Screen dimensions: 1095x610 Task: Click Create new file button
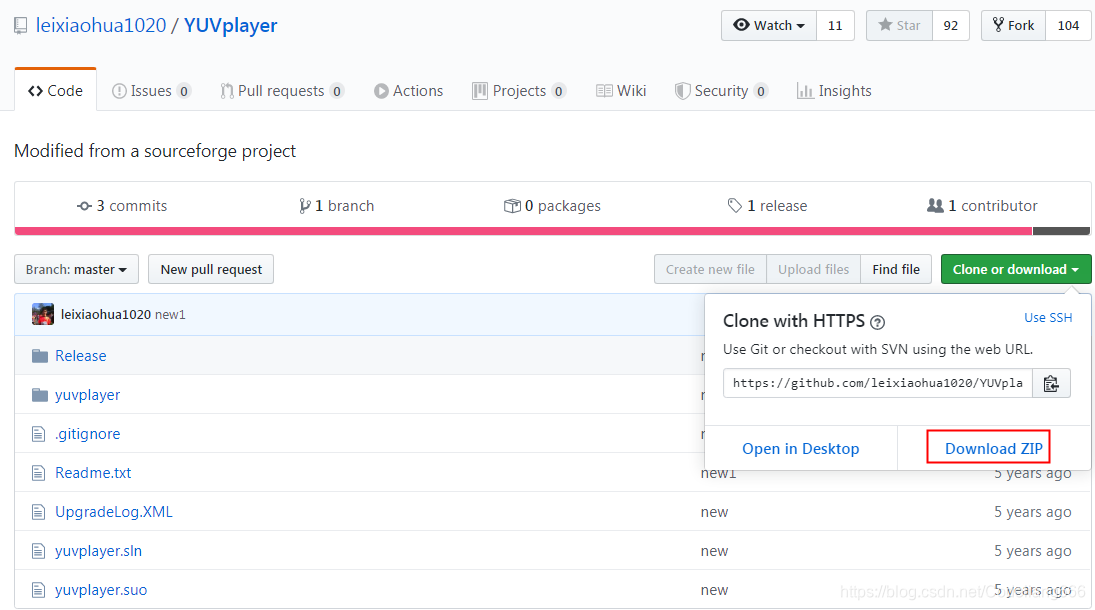(710, 269)
